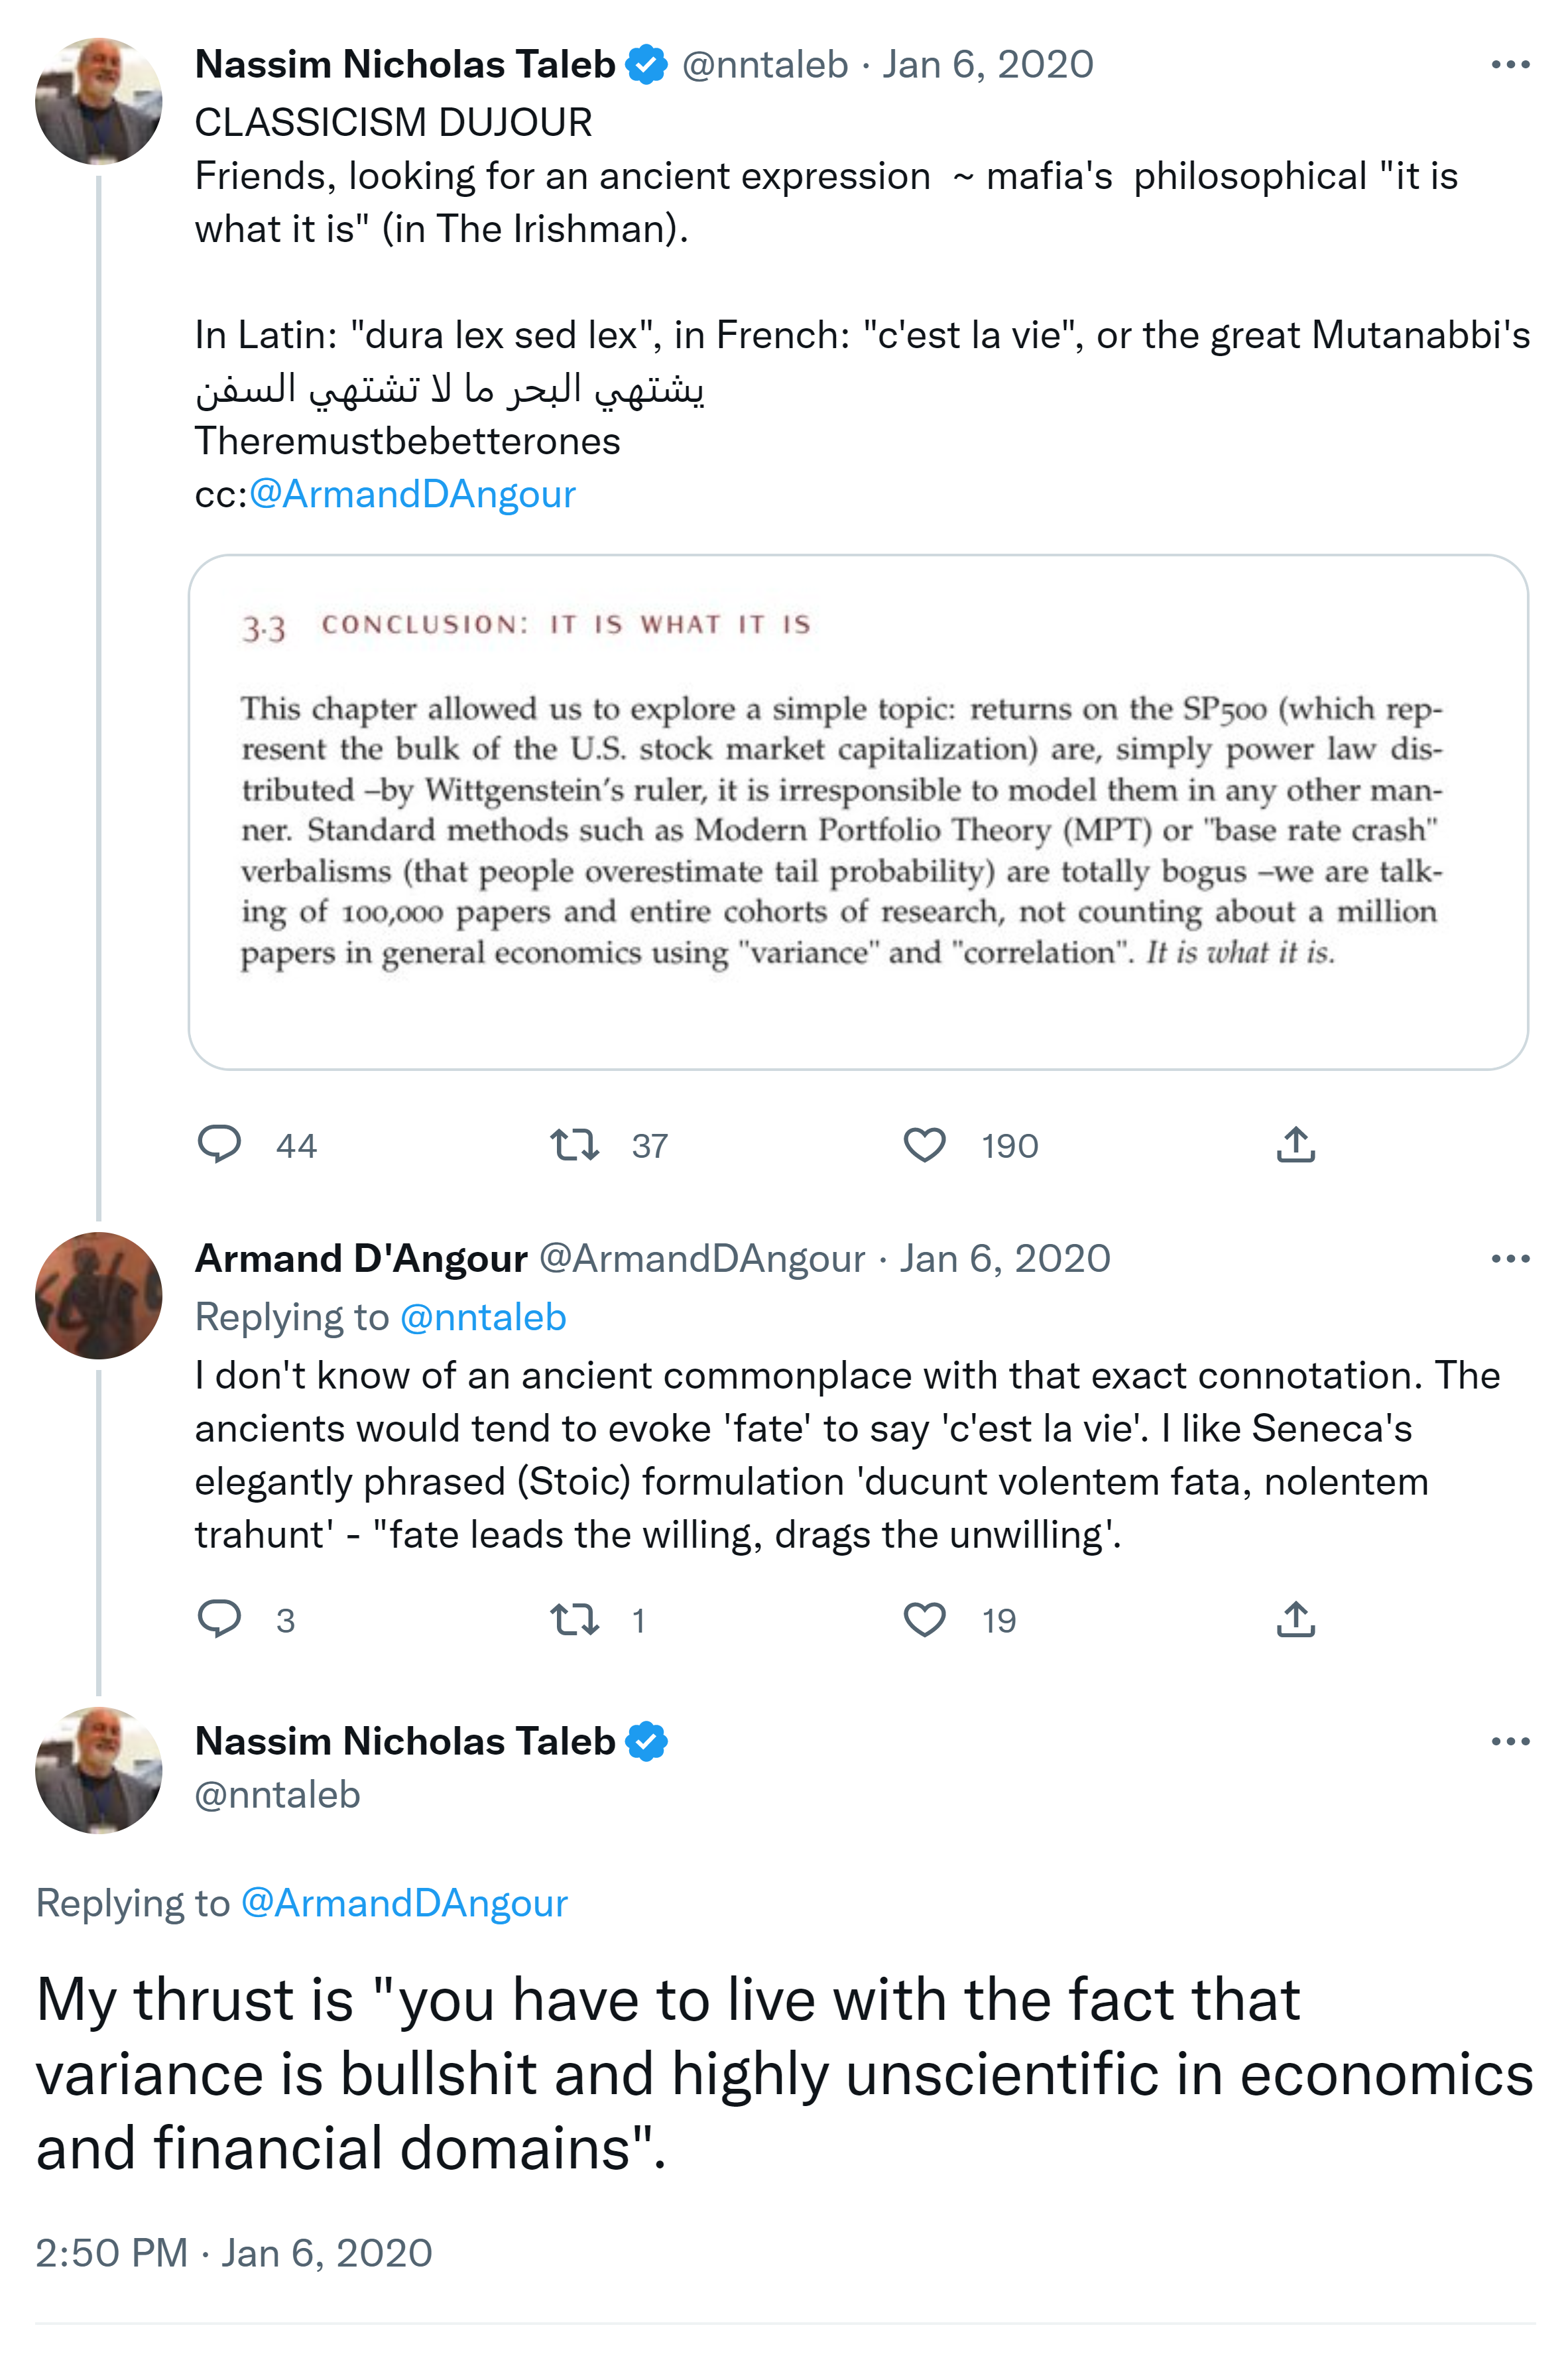
Task: Reply to Armand D'Angour's tweet
Action: point(219,1619)
